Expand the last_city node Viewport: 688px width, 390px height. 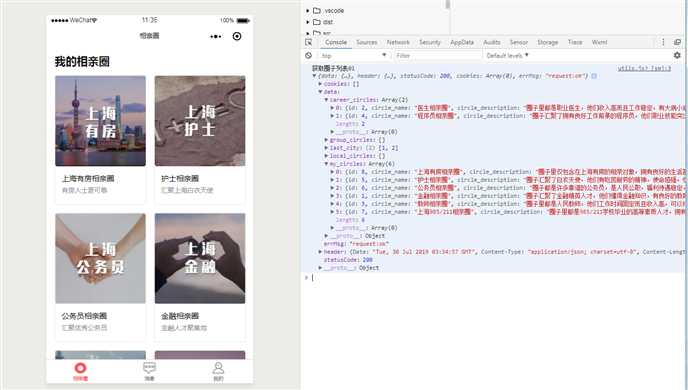point(326,148)
